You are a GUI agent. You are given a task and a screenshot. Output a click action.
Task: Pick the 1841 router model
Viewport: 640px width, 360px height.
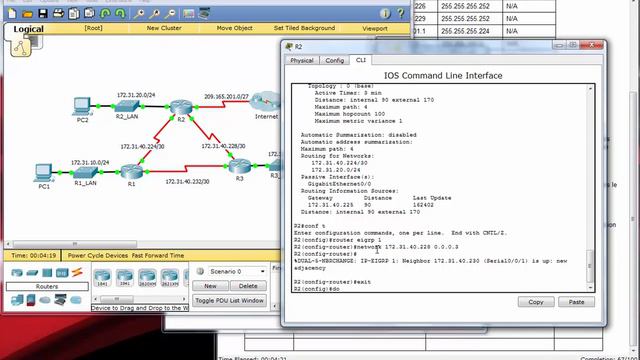pyautogui.click(x=102, y=278)
